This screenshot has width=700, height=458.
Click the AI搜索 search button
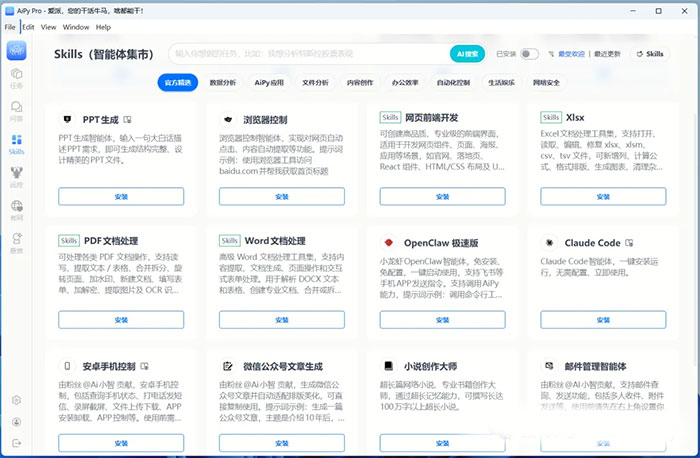coord(467,54)
